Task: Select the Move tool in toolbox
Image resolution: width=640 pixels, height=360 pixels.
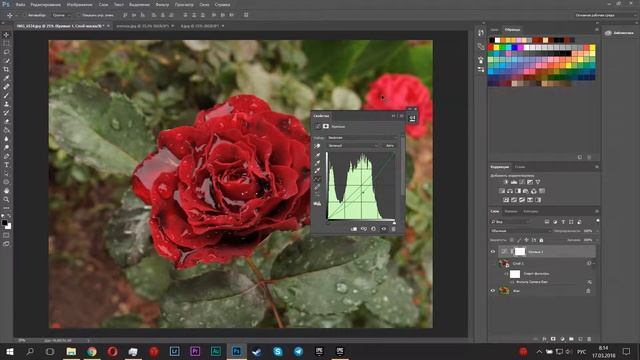Action: point(6,35)
